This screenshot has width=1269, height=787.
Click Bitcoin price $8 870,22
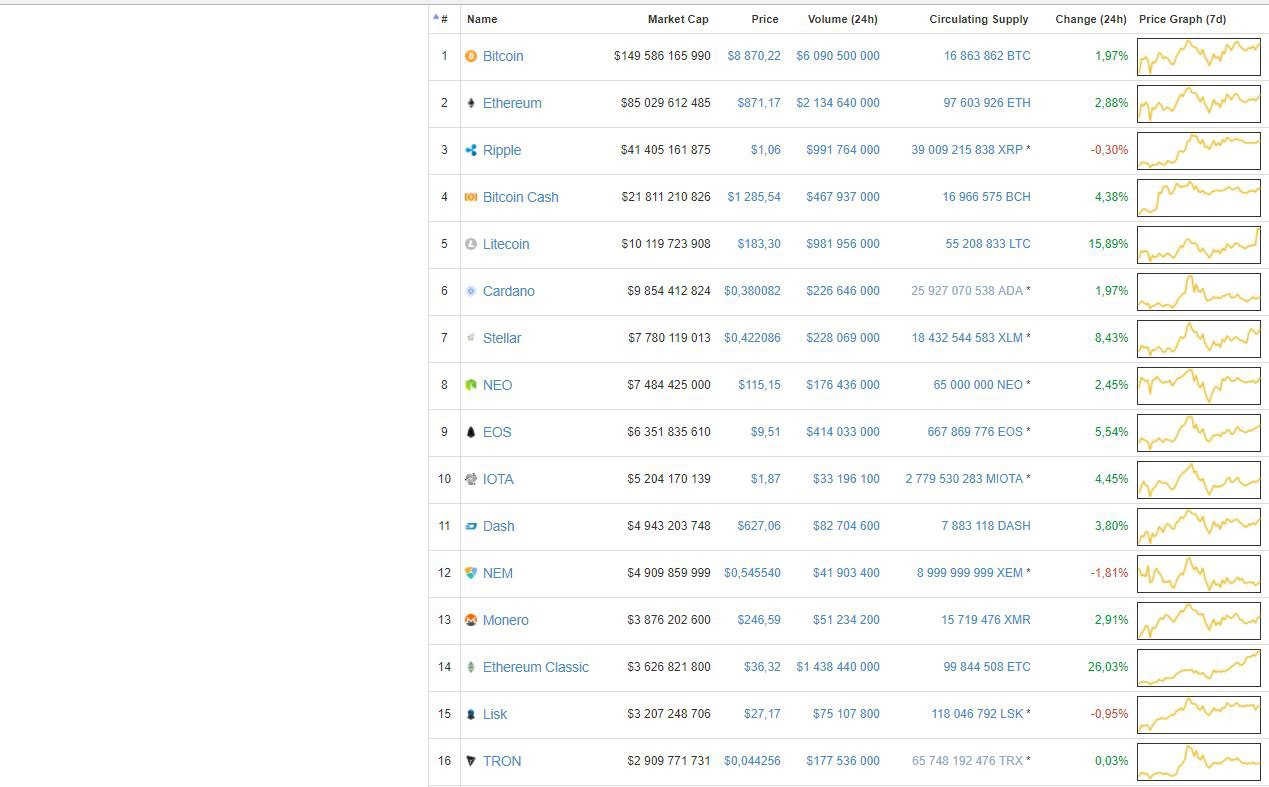[x=754, y=56]
